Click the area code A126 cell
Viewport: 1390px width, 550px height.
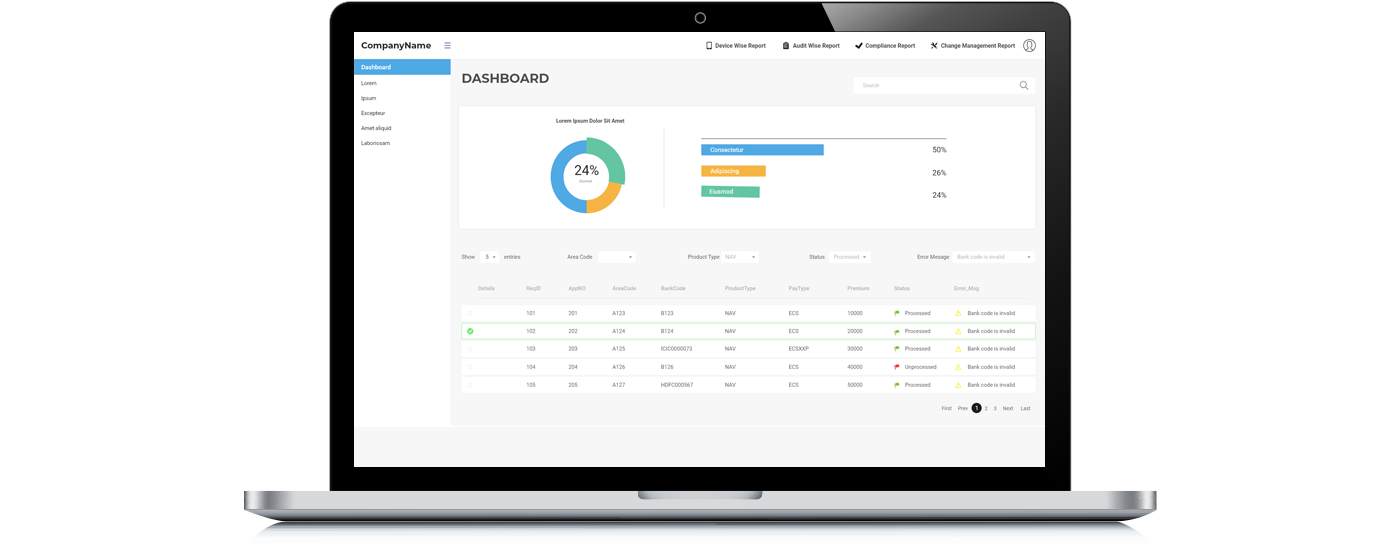point(618,367)
